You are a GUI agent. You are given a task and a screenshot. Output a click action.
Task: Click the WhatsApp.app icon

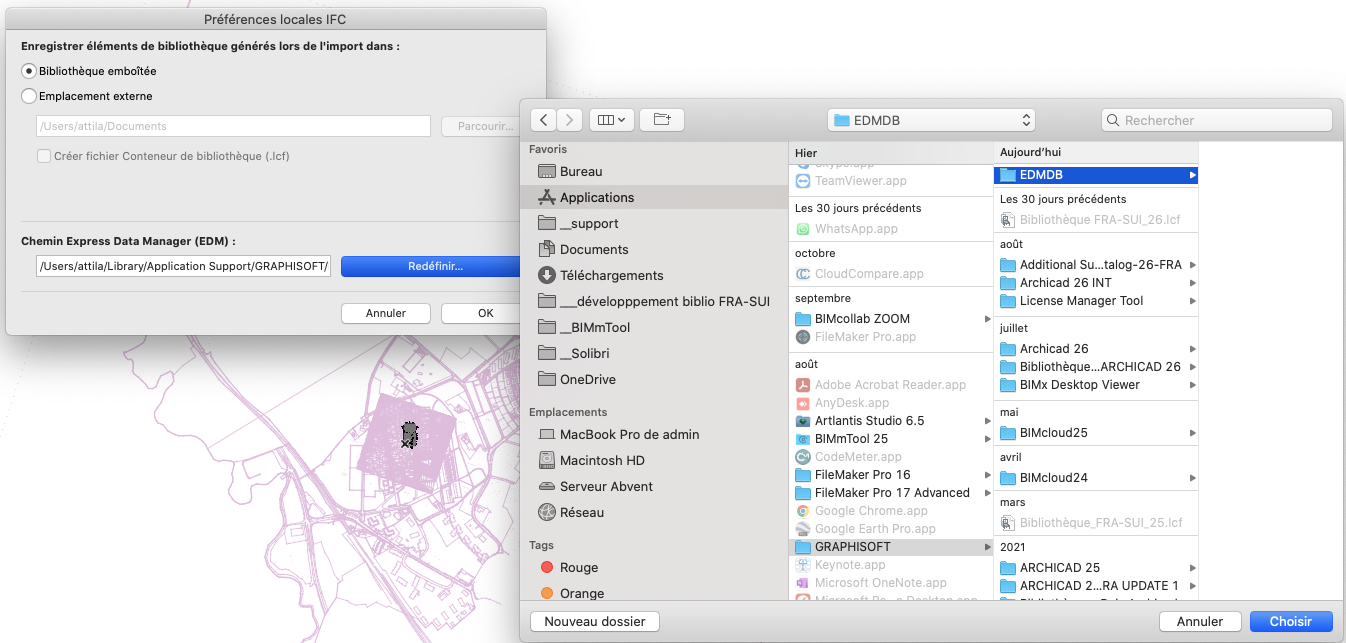803,229
